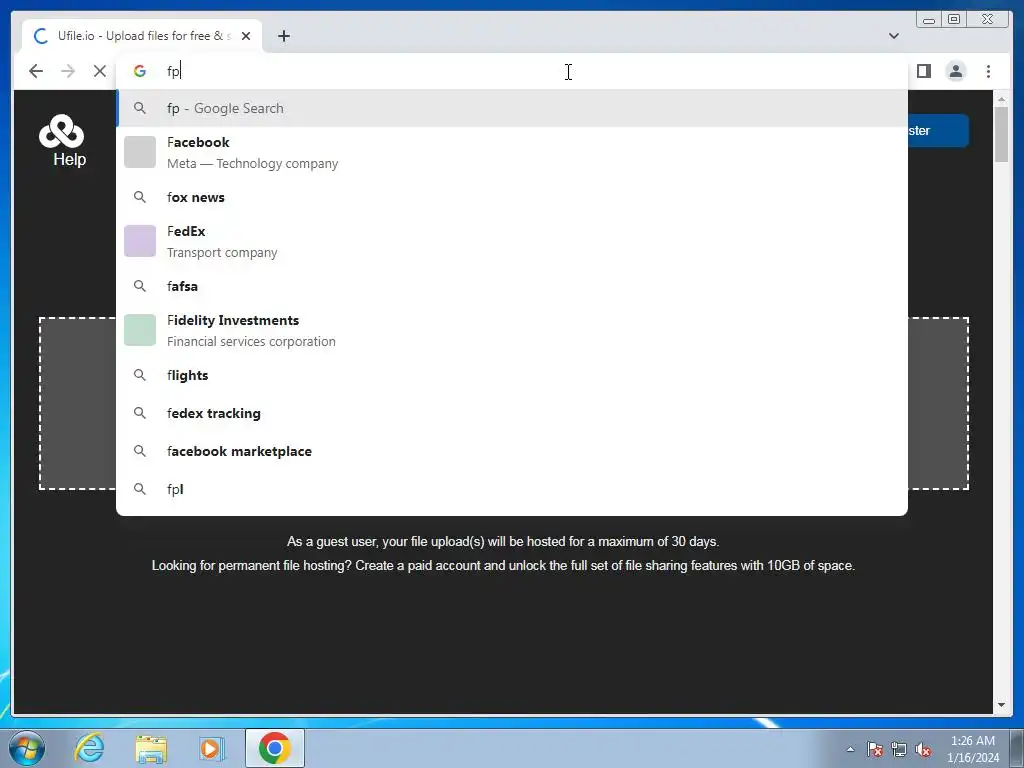Choose the 'fafsa' suggestion
The height and width of the screenshot is (768, 1024).
click(512, 286)
